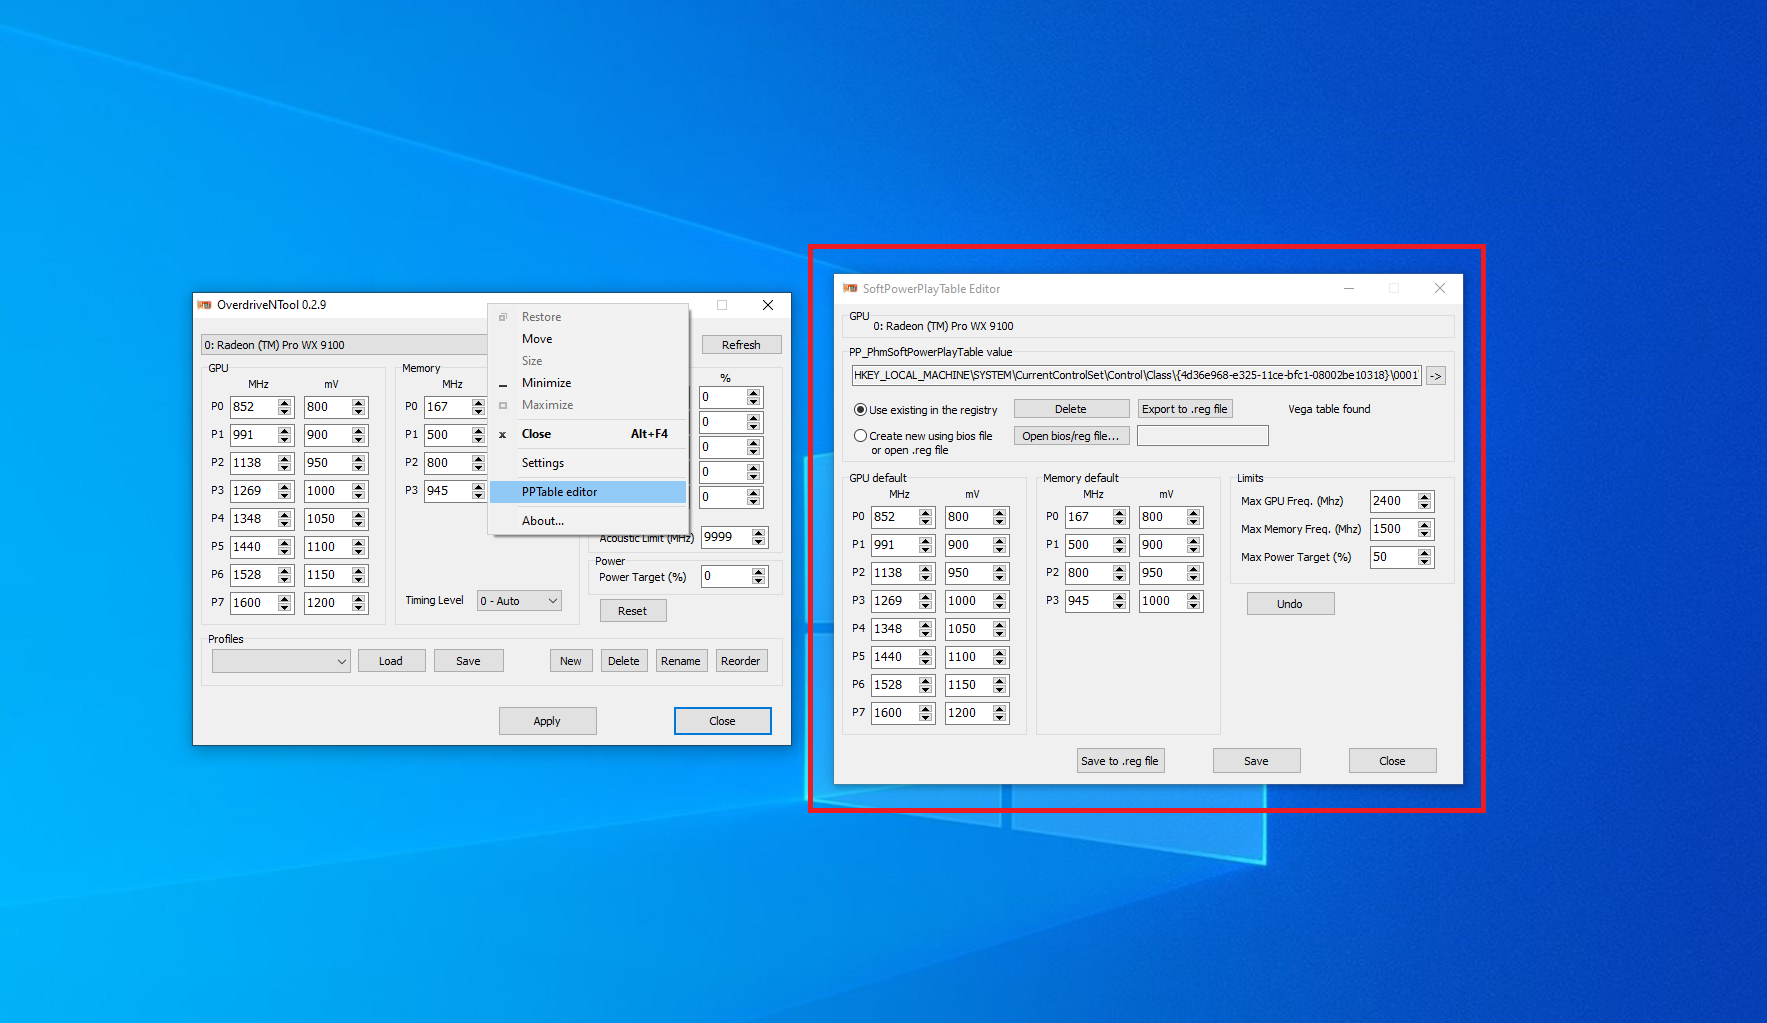Choose 'Move' from the system menu
This screenshot has height=1023, width=1767.
point(588,339)
